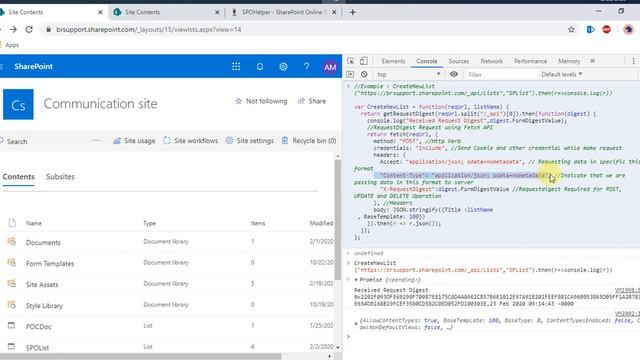Screen dimensions: 640x360
Task: Go forward in browser history
Action: click(x=13, y=29)
